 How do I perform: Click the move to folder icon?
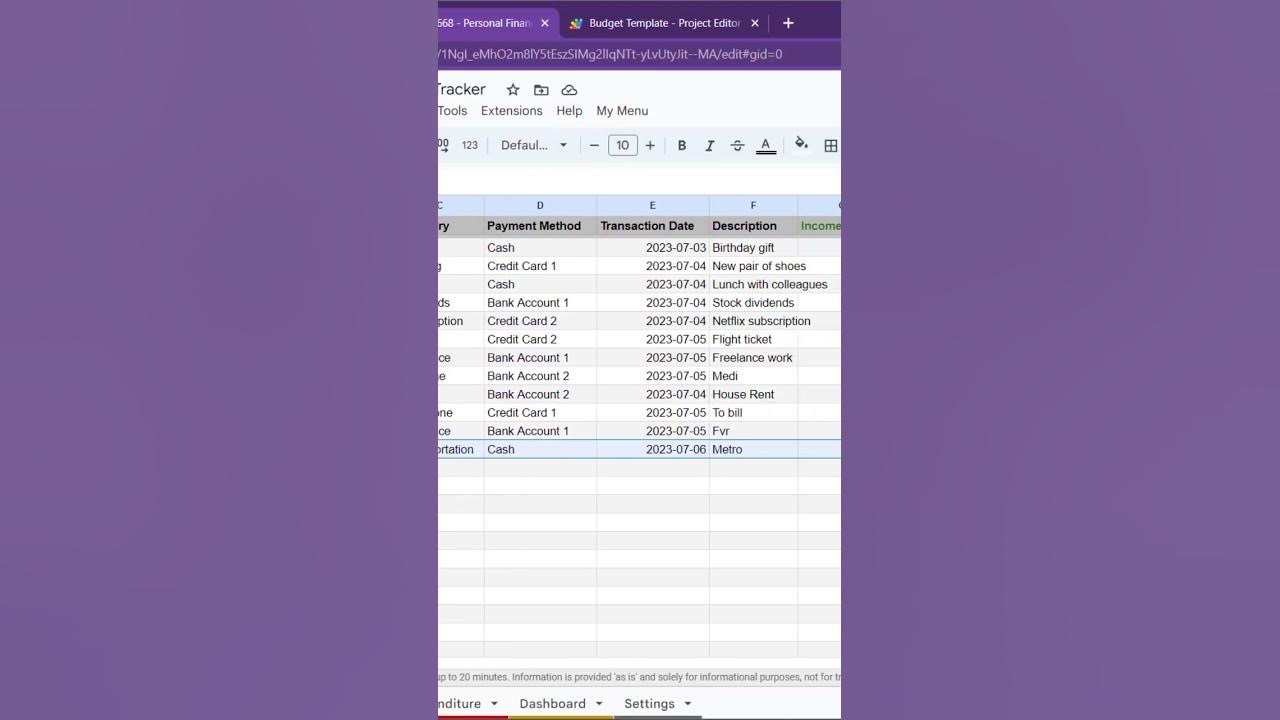tap(541, 90)
